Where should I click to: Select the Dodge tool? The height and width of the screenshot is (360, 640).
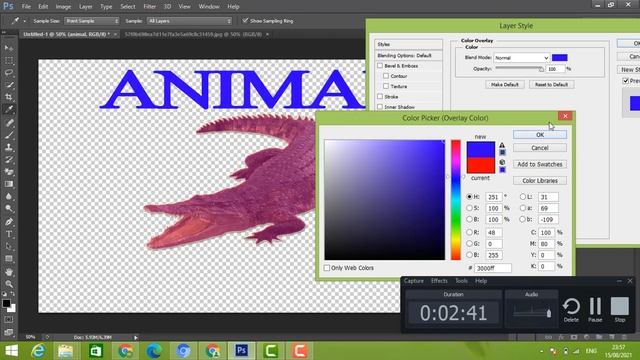coord(9,209)
